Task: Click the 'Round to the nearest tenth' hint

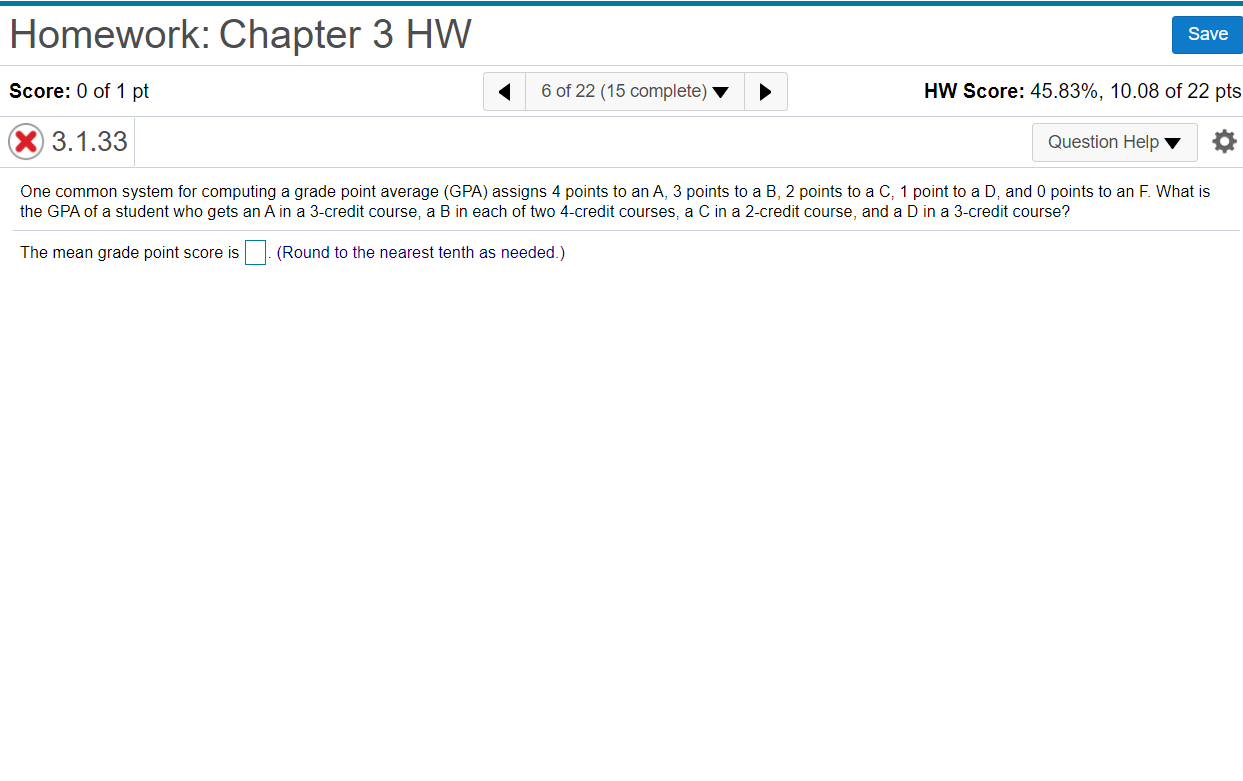Action: tap(421, 253)
